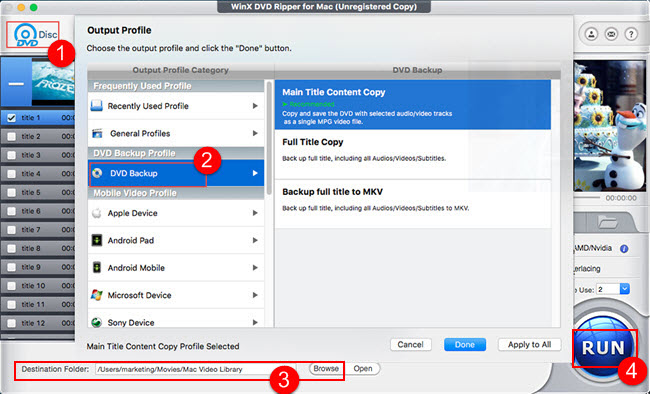
Task: Check the title 2 checkbox
Action: [x=12, y=136]
